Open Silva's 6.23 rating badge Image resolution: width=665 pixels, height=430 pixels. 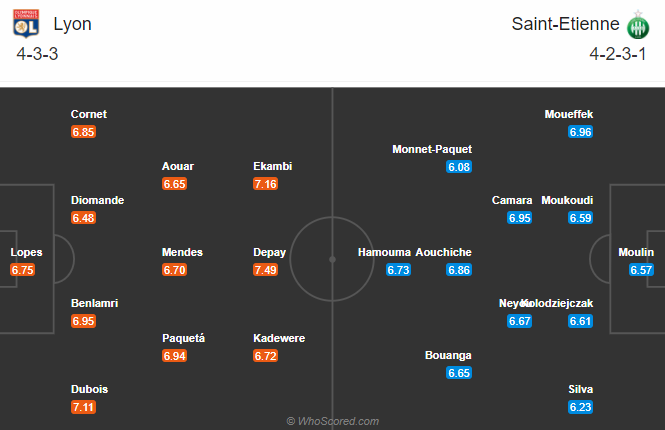581,407
